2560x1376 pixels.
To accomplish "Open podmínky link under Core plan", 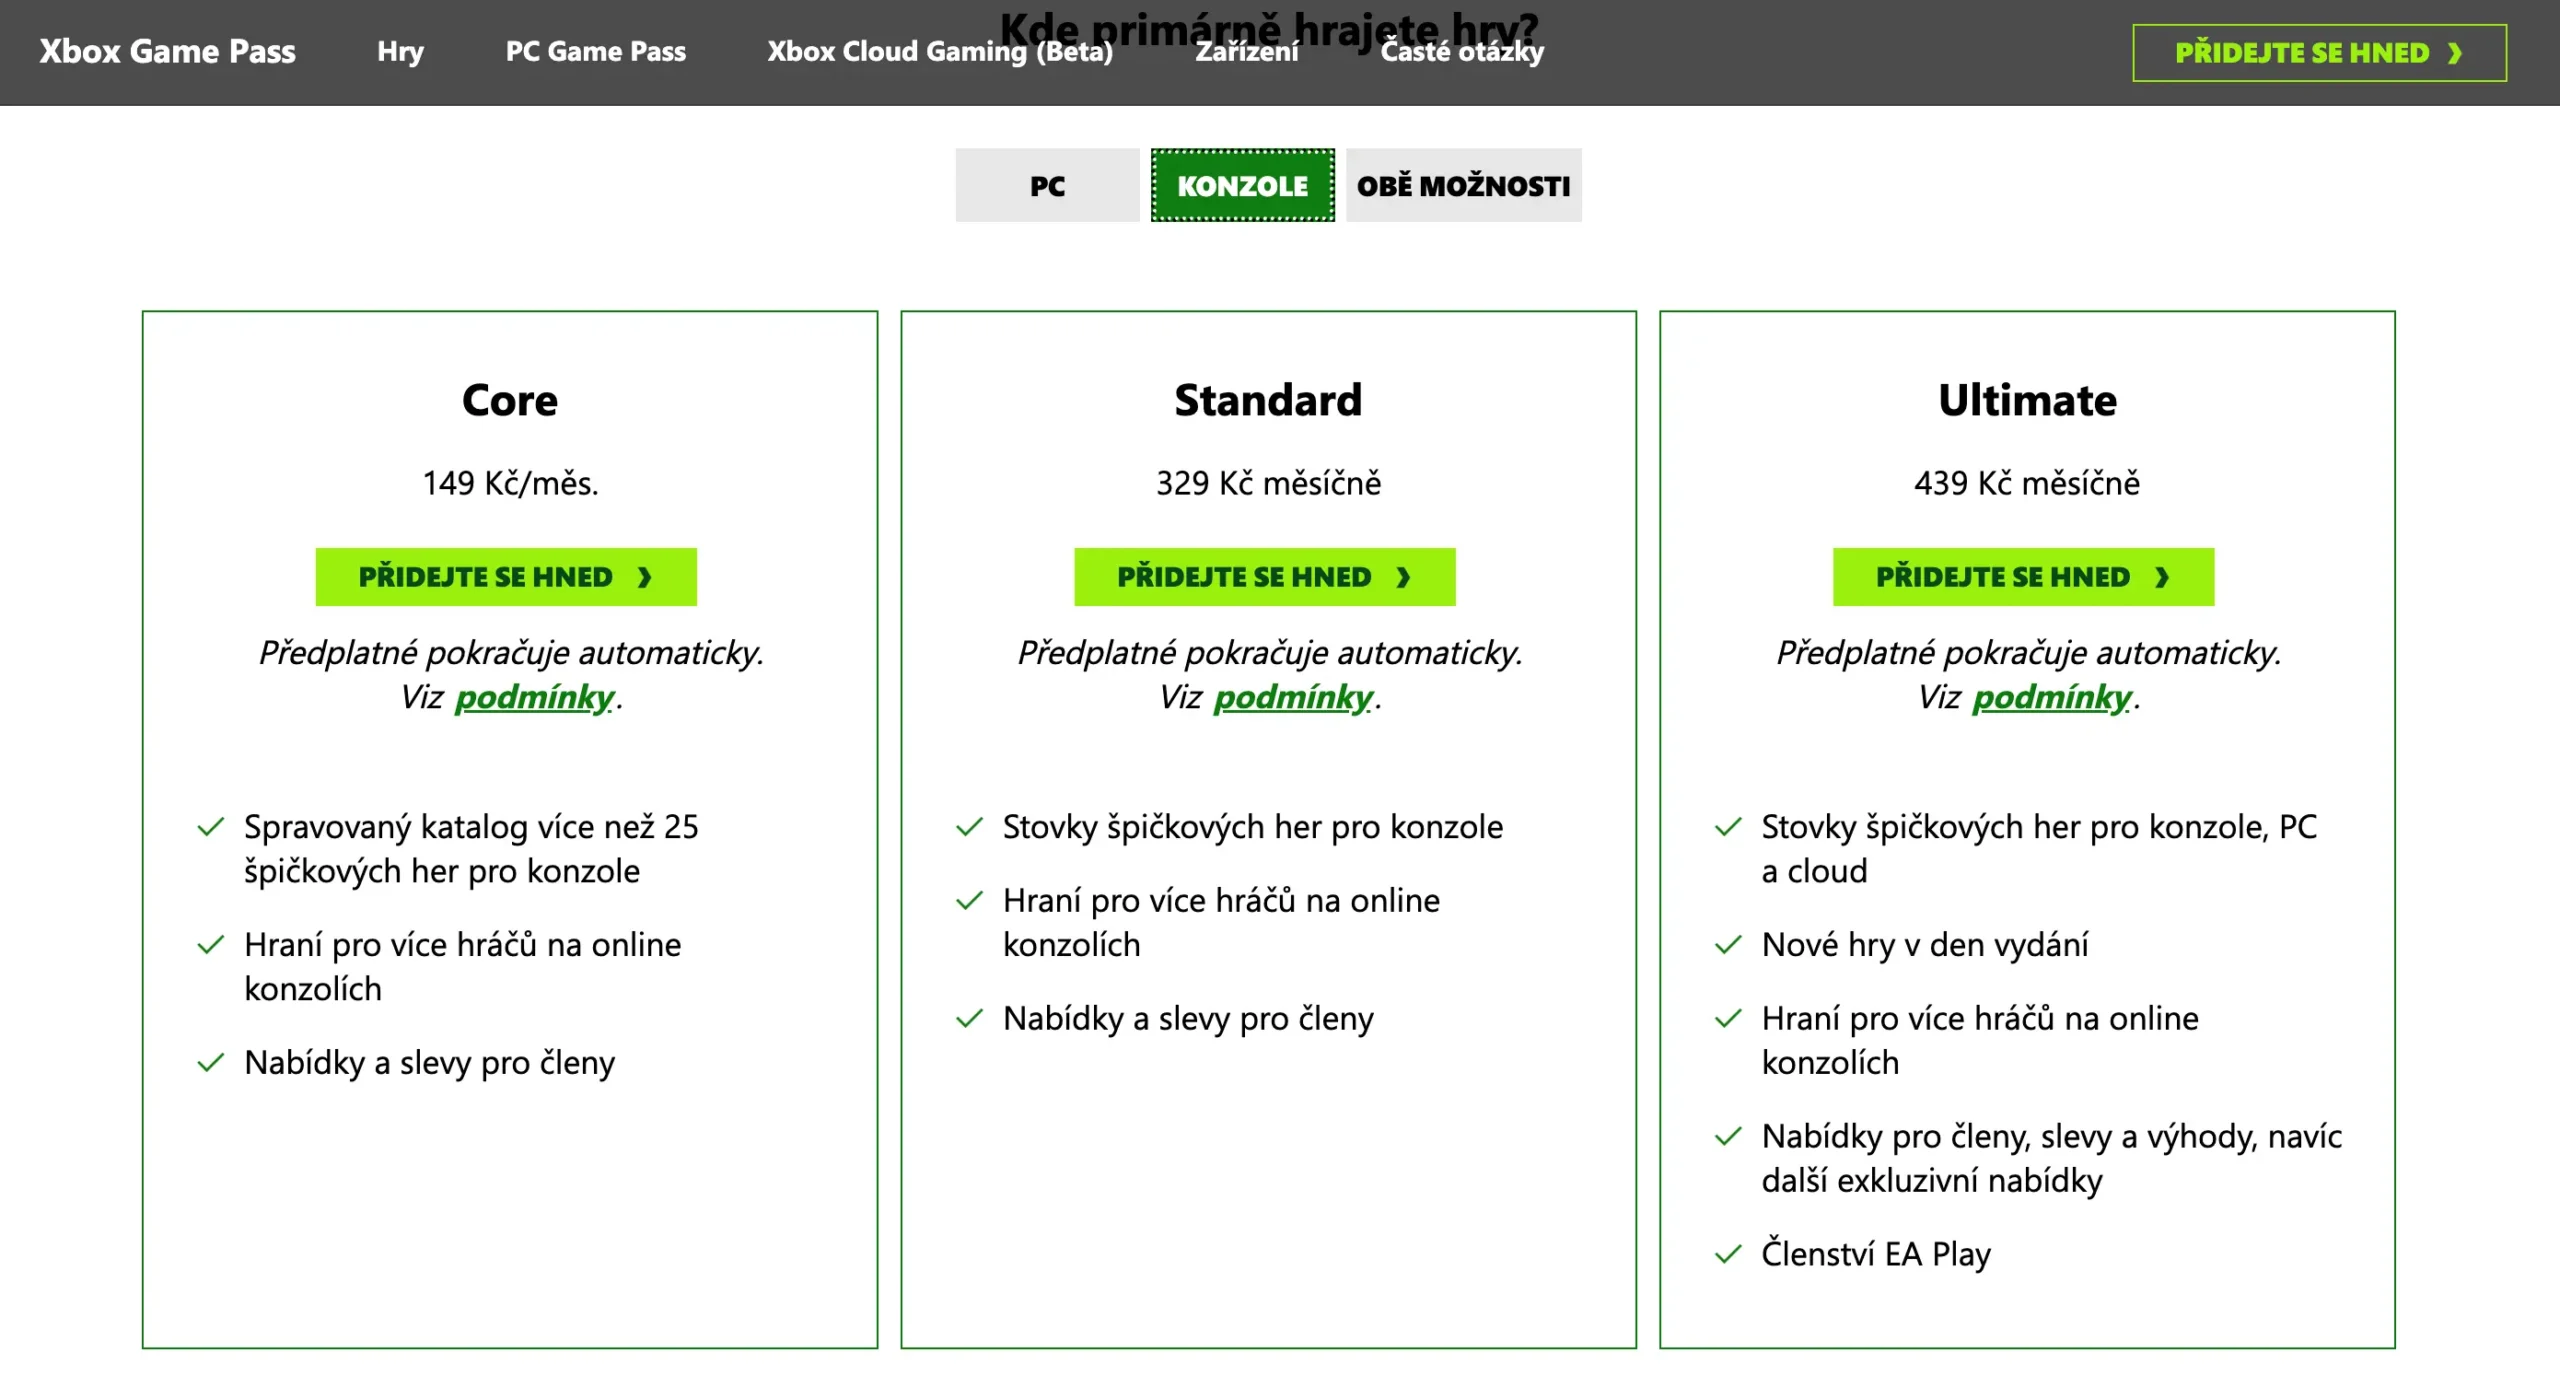I will click(534, 697).
